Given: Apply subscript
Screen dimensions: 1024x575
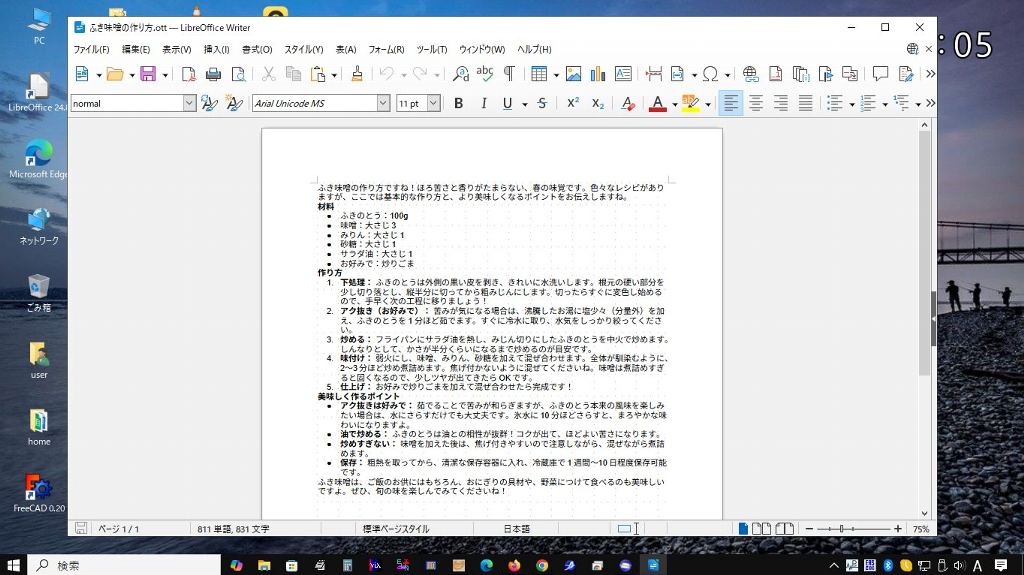Looking at the screenshot, I should 598,103.
